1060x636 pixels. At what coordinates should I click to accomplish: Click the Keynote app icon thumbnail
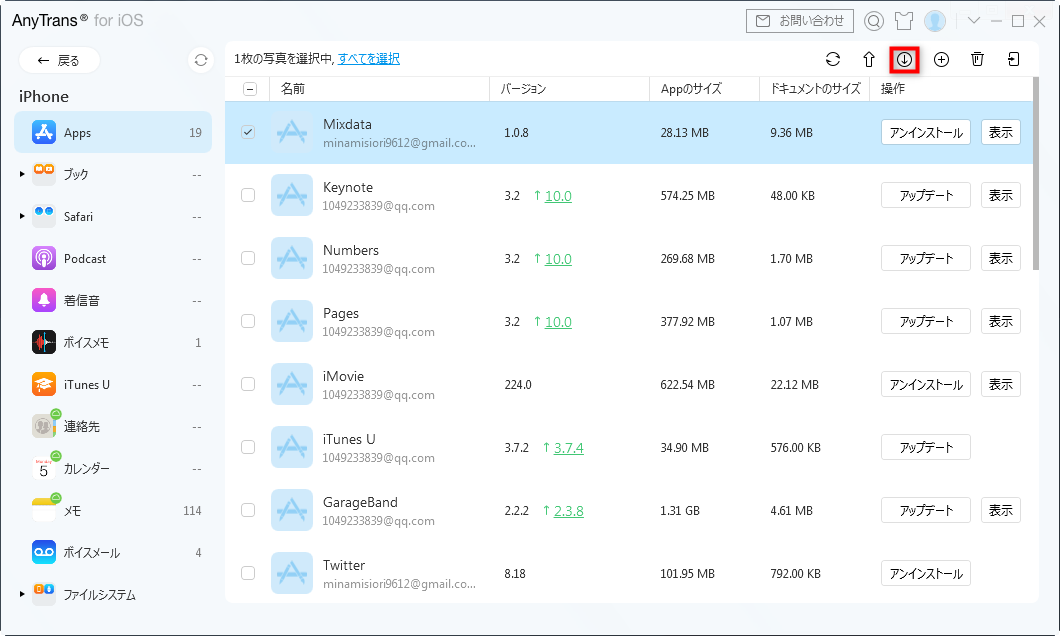tap(292, 195)
